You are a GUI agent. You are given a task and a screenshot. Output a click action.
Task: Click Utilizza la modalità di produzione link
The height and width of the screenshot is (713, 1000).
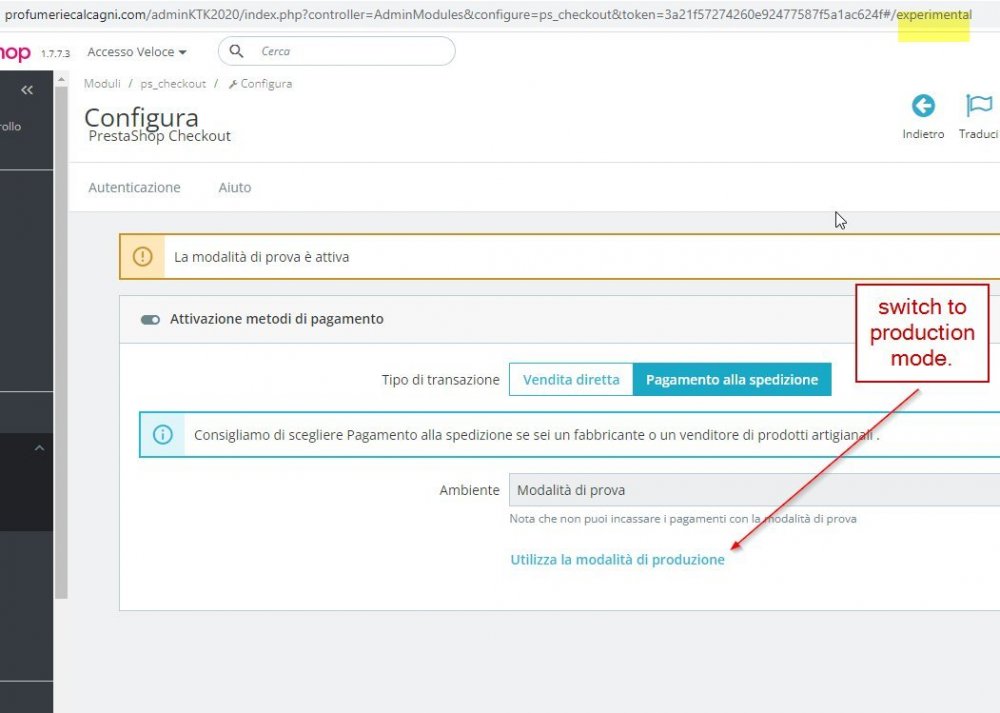point(616,559)
